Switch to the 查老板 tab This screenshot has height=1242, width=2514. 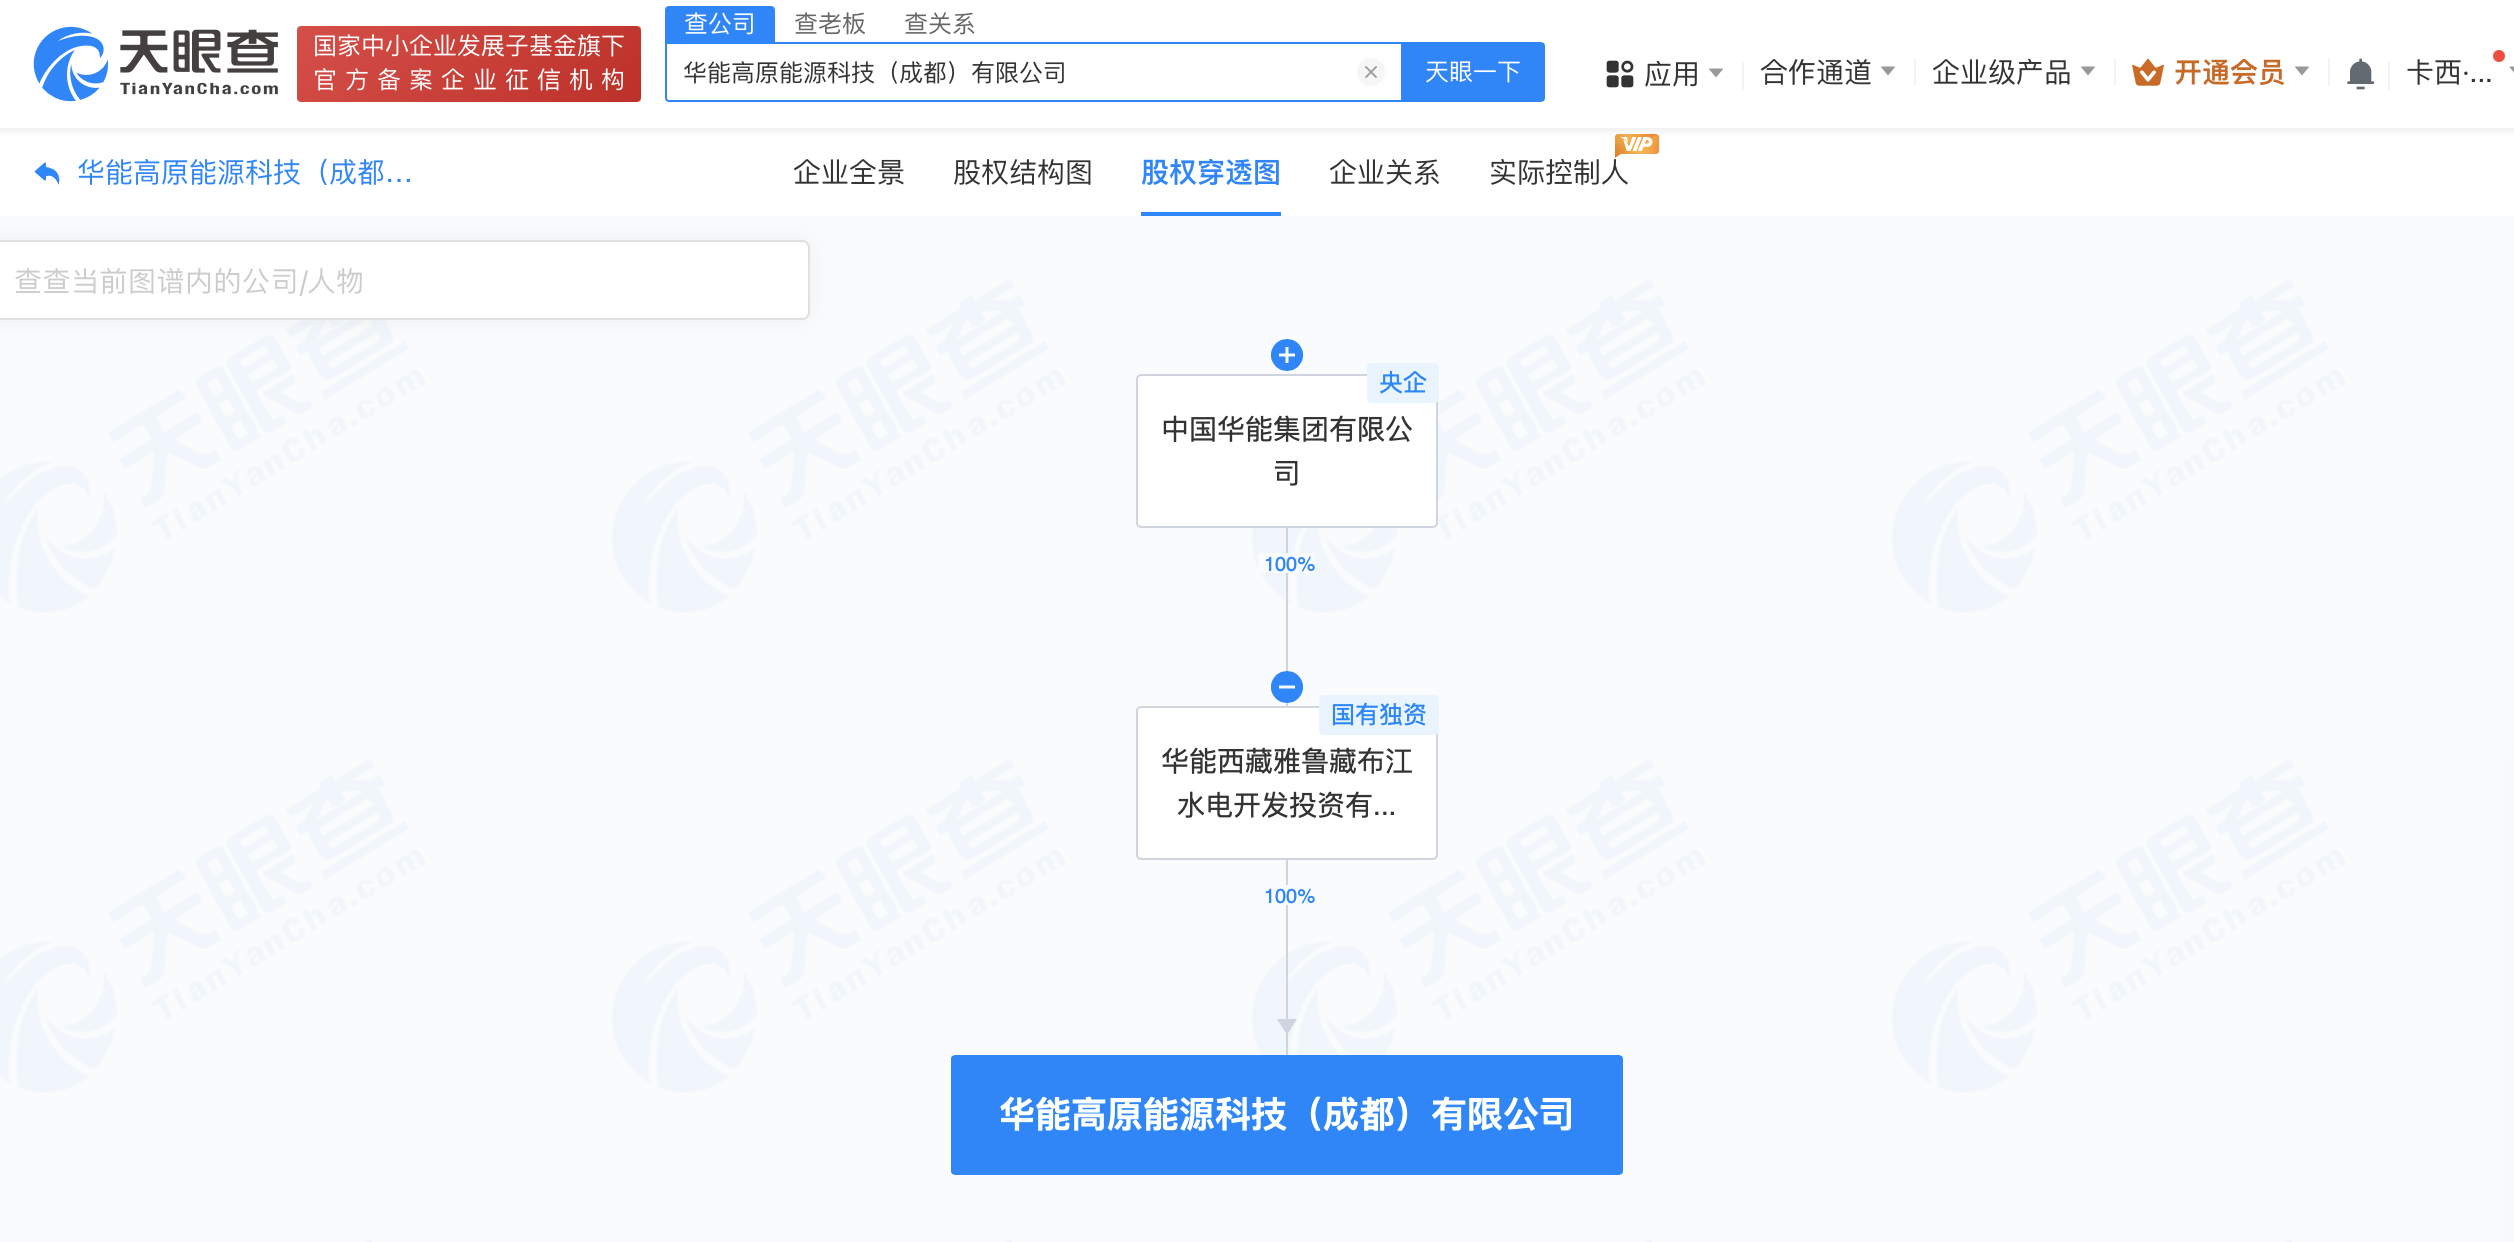click(x=830, y=24)
